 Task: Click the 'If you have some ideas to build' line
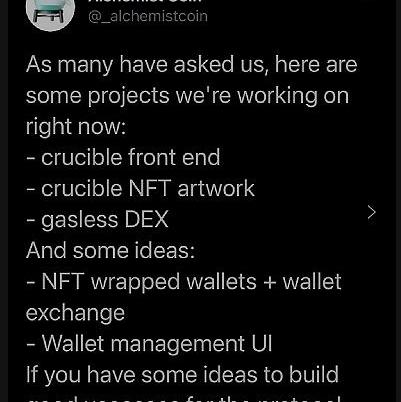click(x=182, y=375)
